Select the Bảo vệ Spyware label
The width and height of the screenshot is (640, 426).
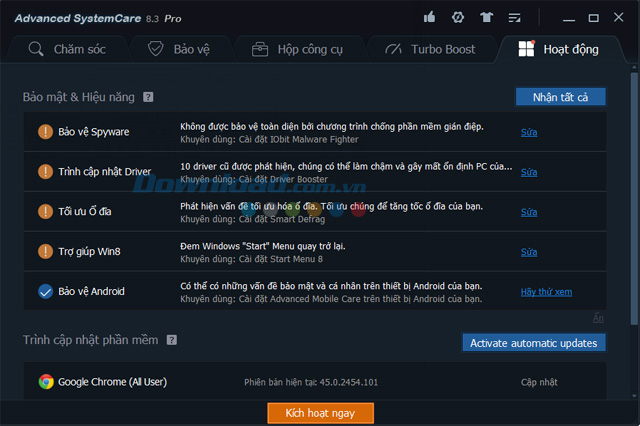93,132
